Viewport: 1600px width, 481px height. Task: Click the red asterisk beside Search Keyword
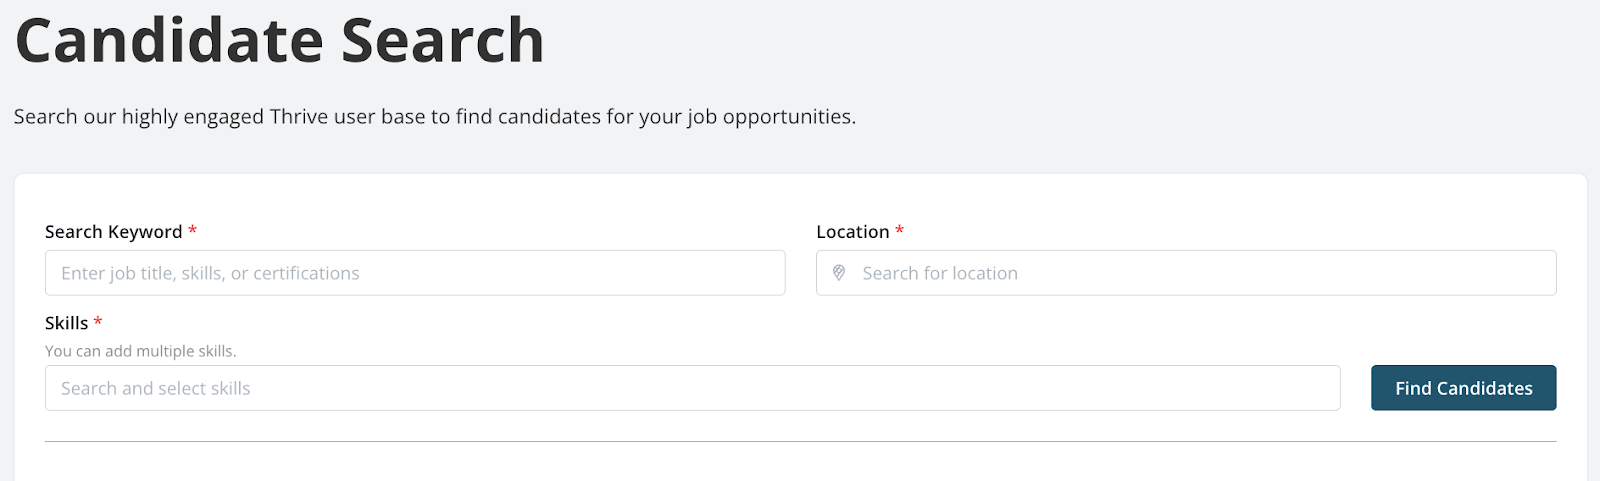pos(192,231)
